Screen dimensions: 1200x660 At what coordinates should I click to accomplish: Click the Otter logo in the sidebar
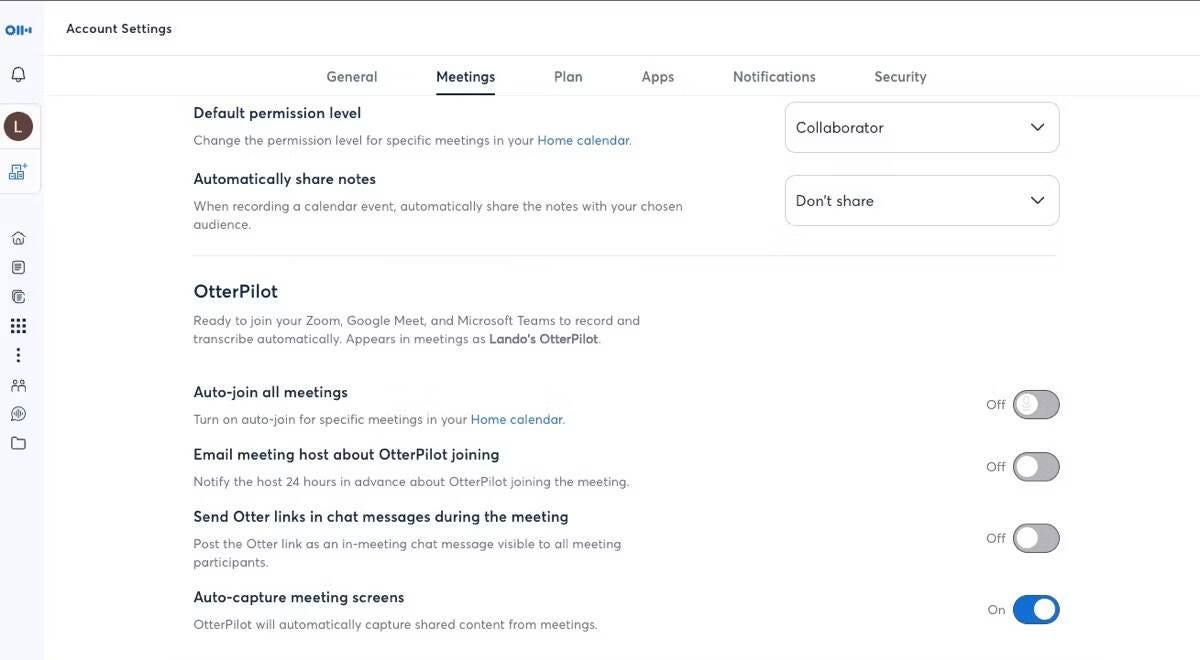[18, 30]
